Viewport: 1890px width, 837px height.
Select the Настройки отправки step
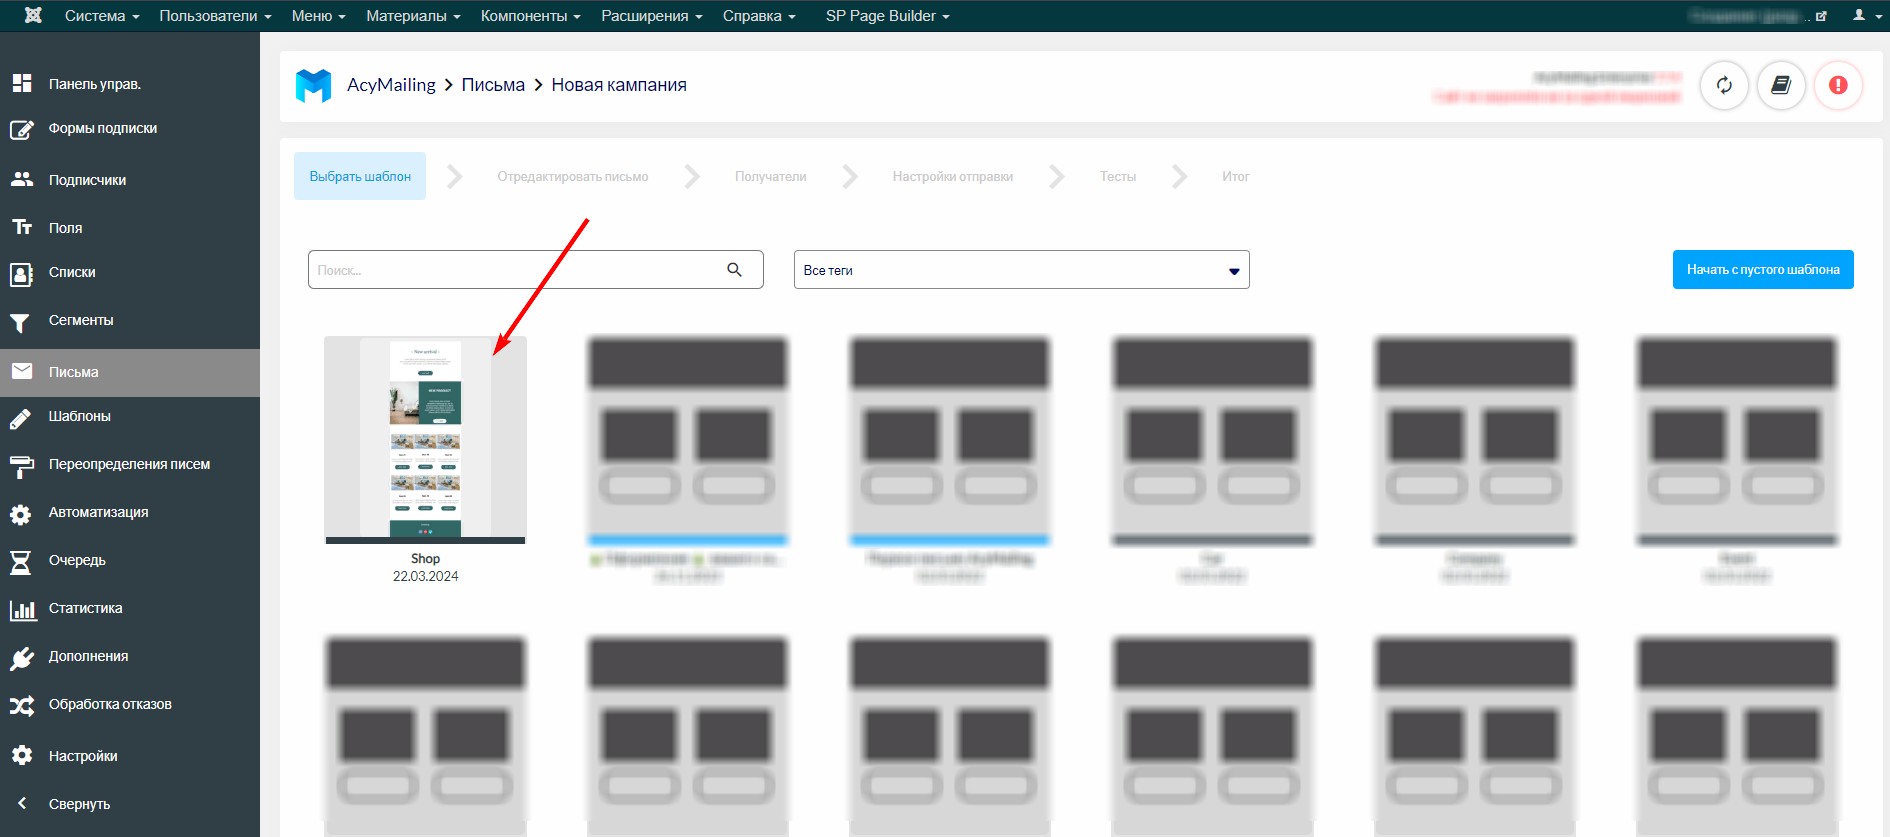[952, 176]
